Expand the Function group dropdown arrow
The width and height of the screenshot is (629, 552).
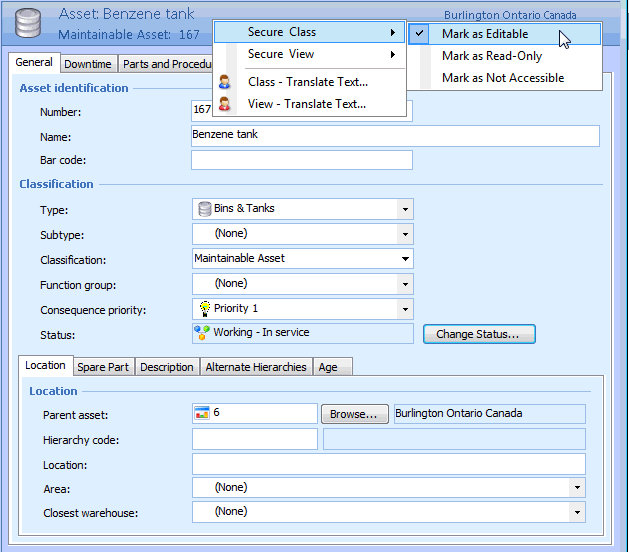coord(405,284)
